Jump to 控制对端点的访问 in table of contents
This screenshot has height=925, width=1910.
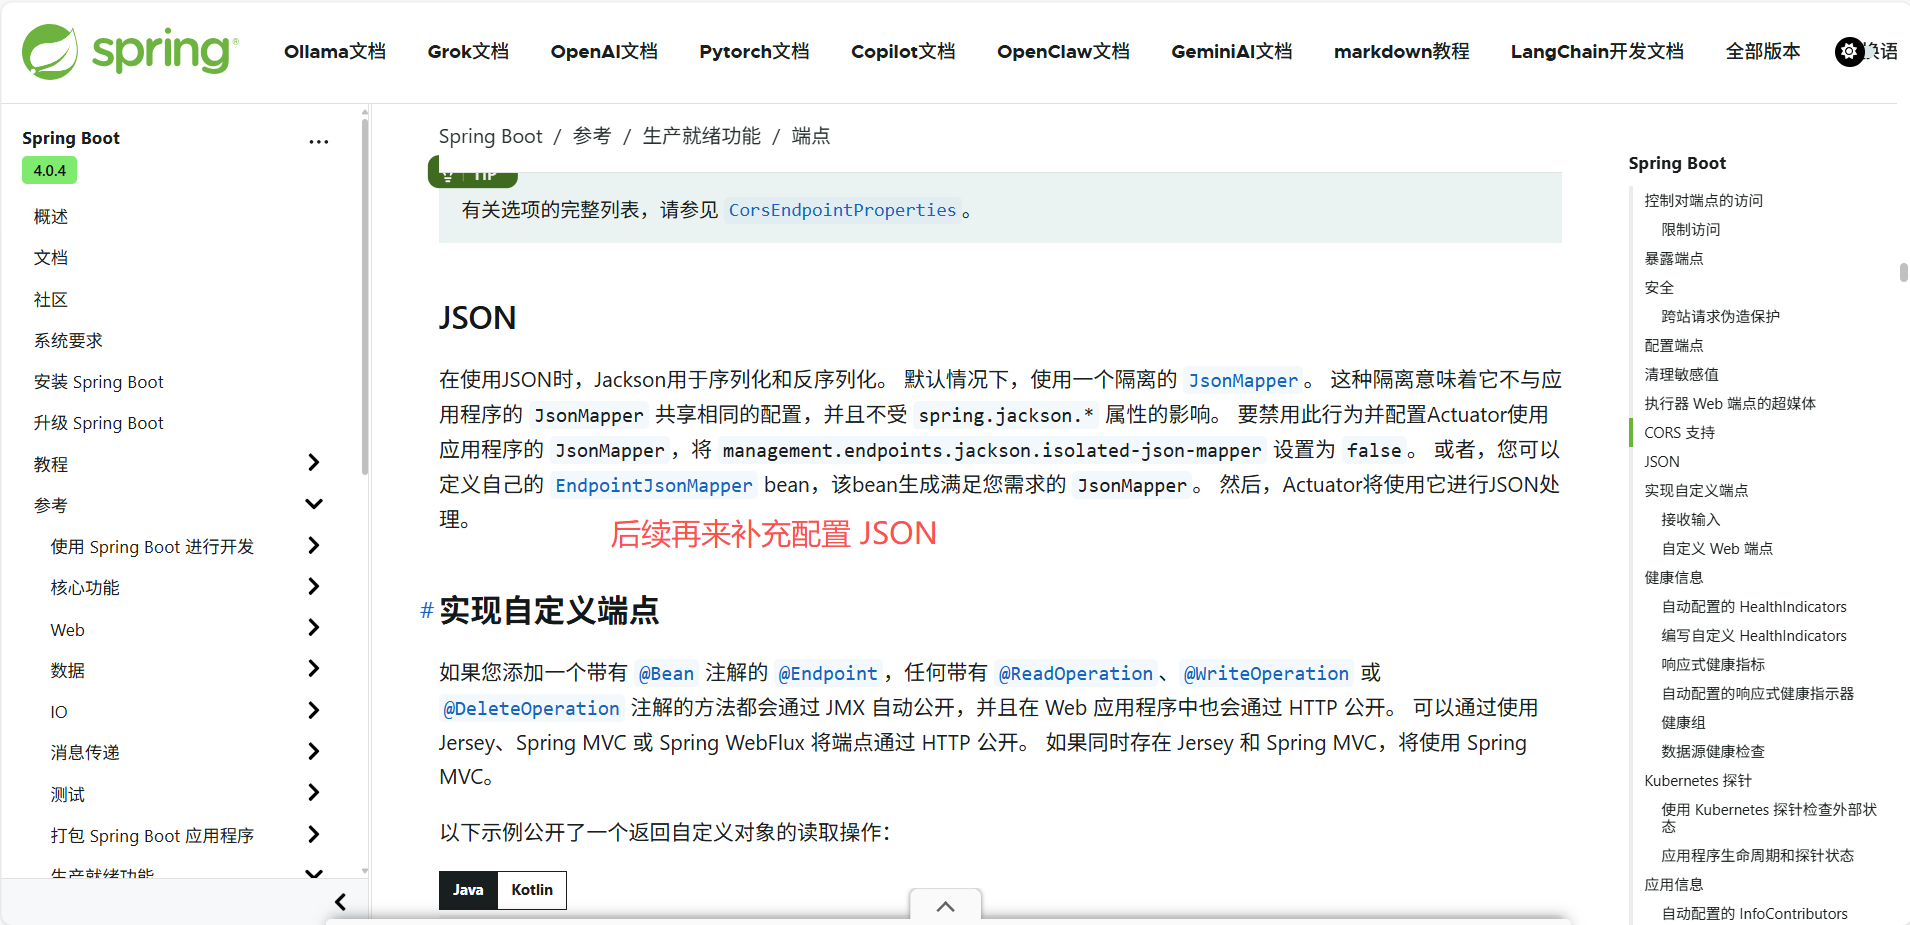click(1704, 201)
